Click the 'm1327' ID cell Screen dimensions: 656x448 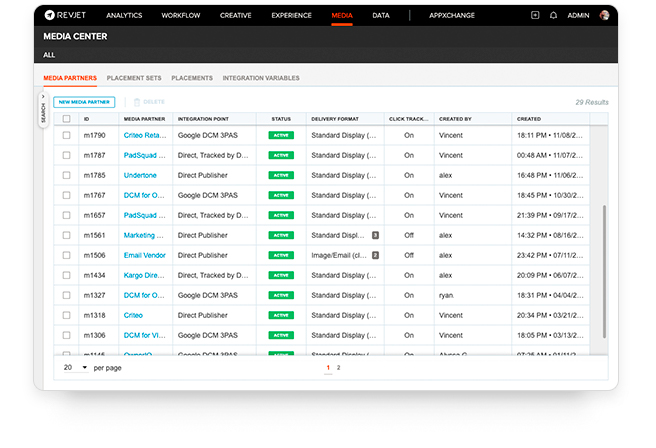(95, 295)
